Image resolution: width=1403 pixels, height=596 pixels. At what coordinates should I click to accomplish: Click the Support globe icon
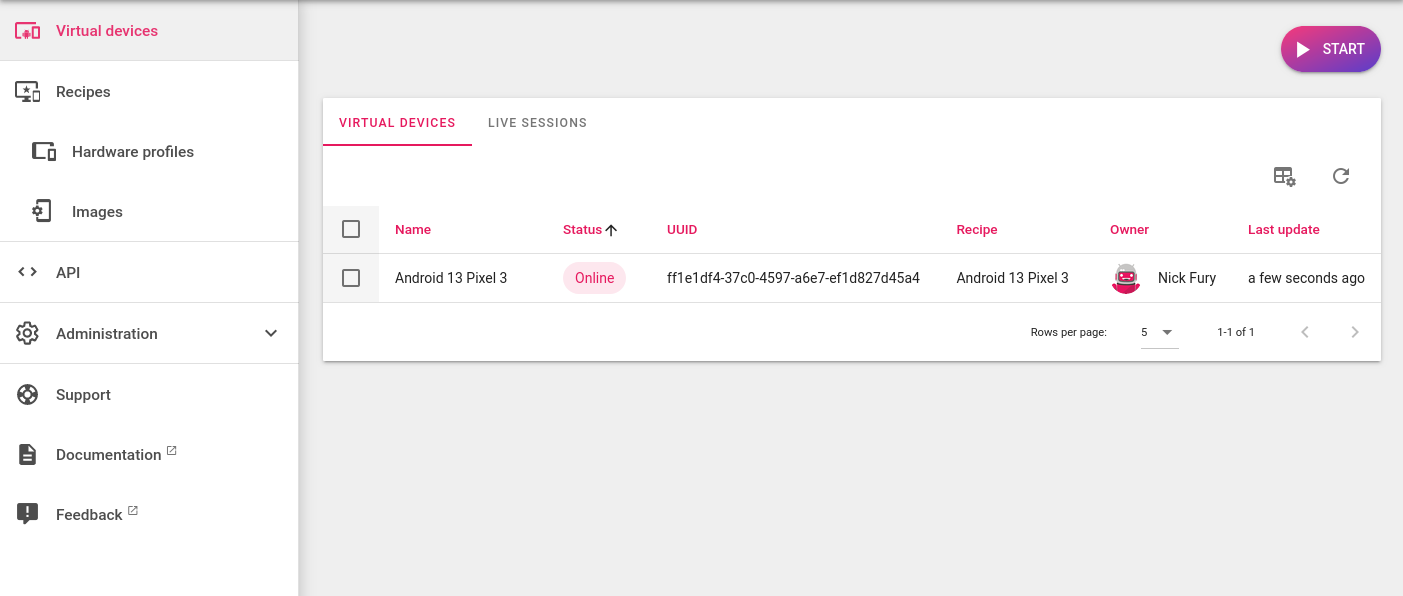[x=27, y=394]
